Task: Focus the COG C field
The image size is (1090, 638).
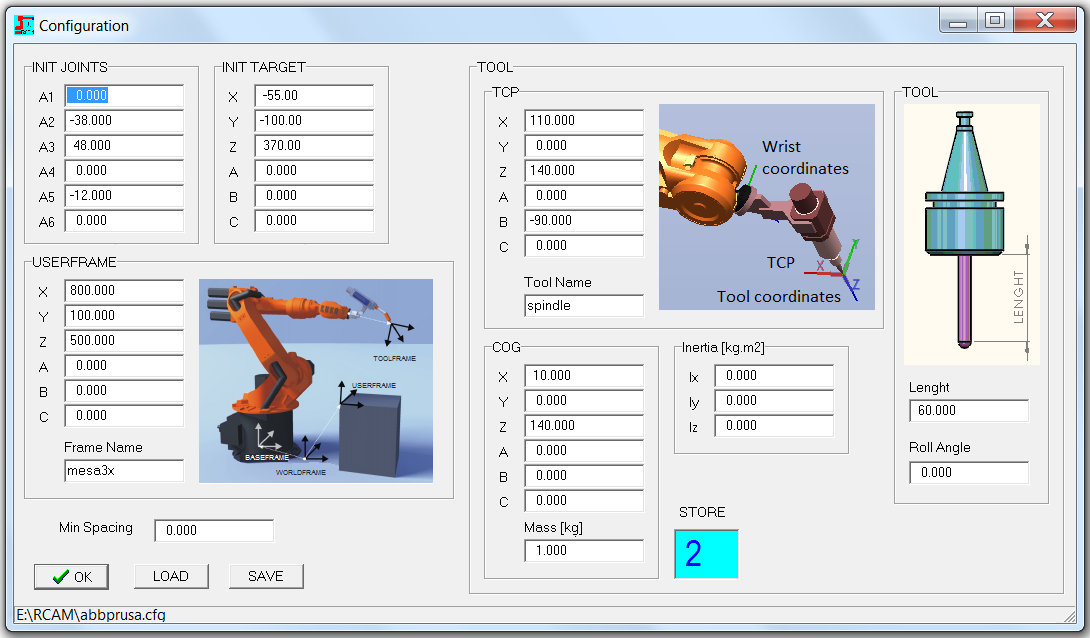Action: pyautogui.click(x=584, y=501)
